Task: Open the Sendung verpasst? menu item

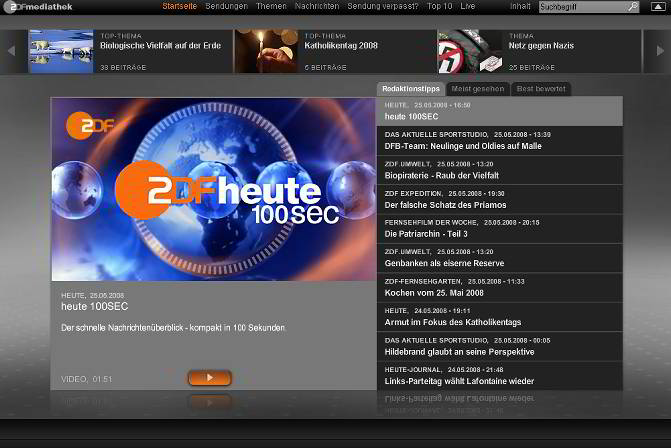Action: click(383, 7)
